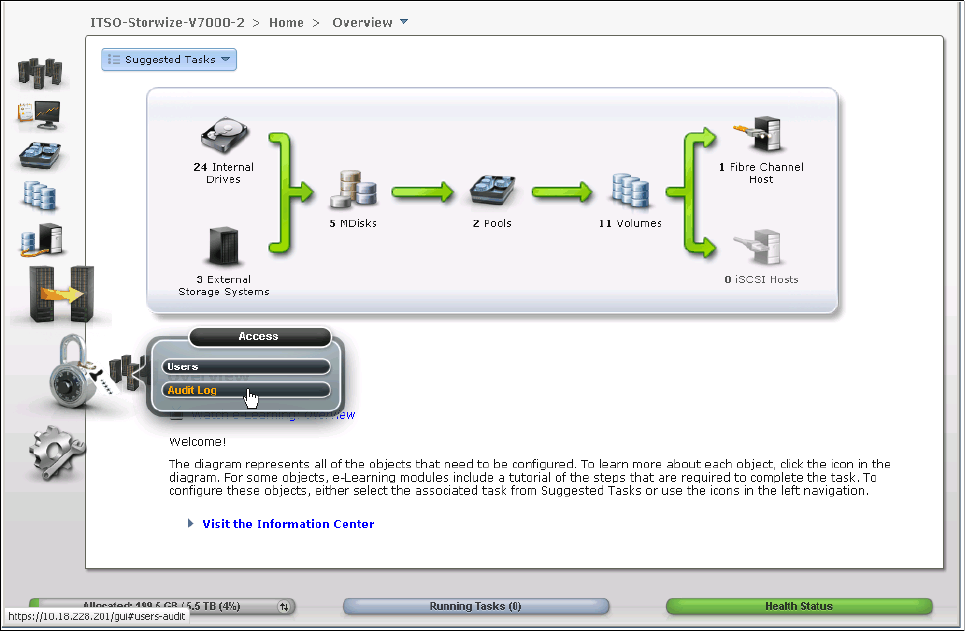Screen dimensions: 965x631
Task: Select Audit Log in the Access menu
Action: click(x=245, y=390)
